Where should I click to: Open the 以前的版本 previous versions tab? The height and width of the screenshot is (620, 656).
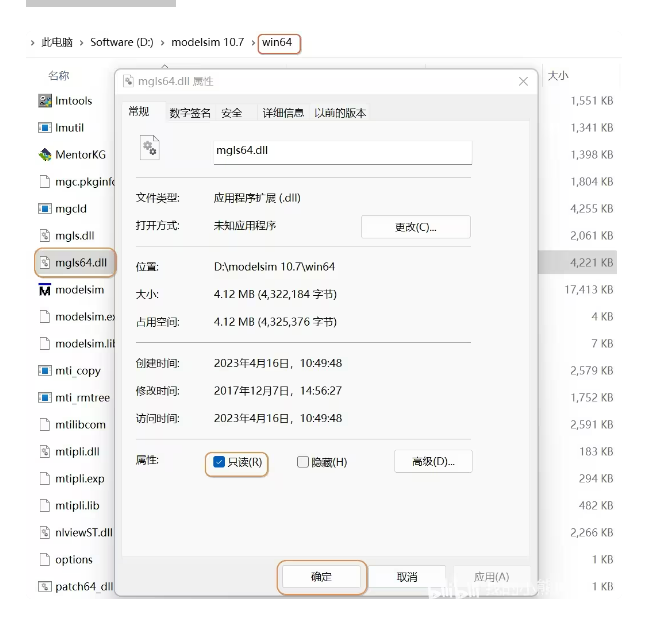click(340, 113)
